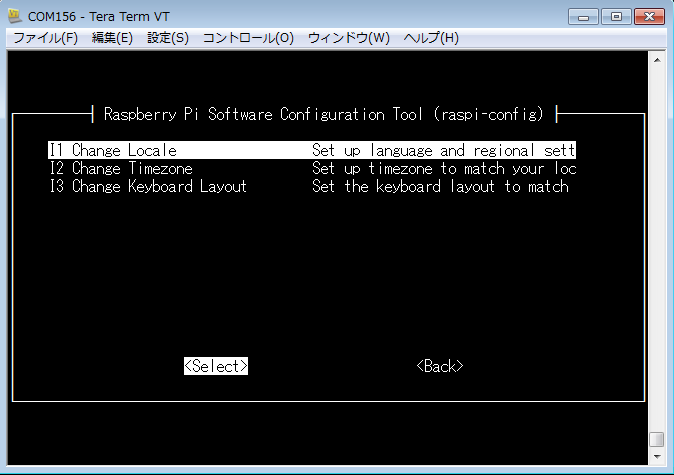Maximize the Tera Term window
674x475 pixels.
(616, 17)
